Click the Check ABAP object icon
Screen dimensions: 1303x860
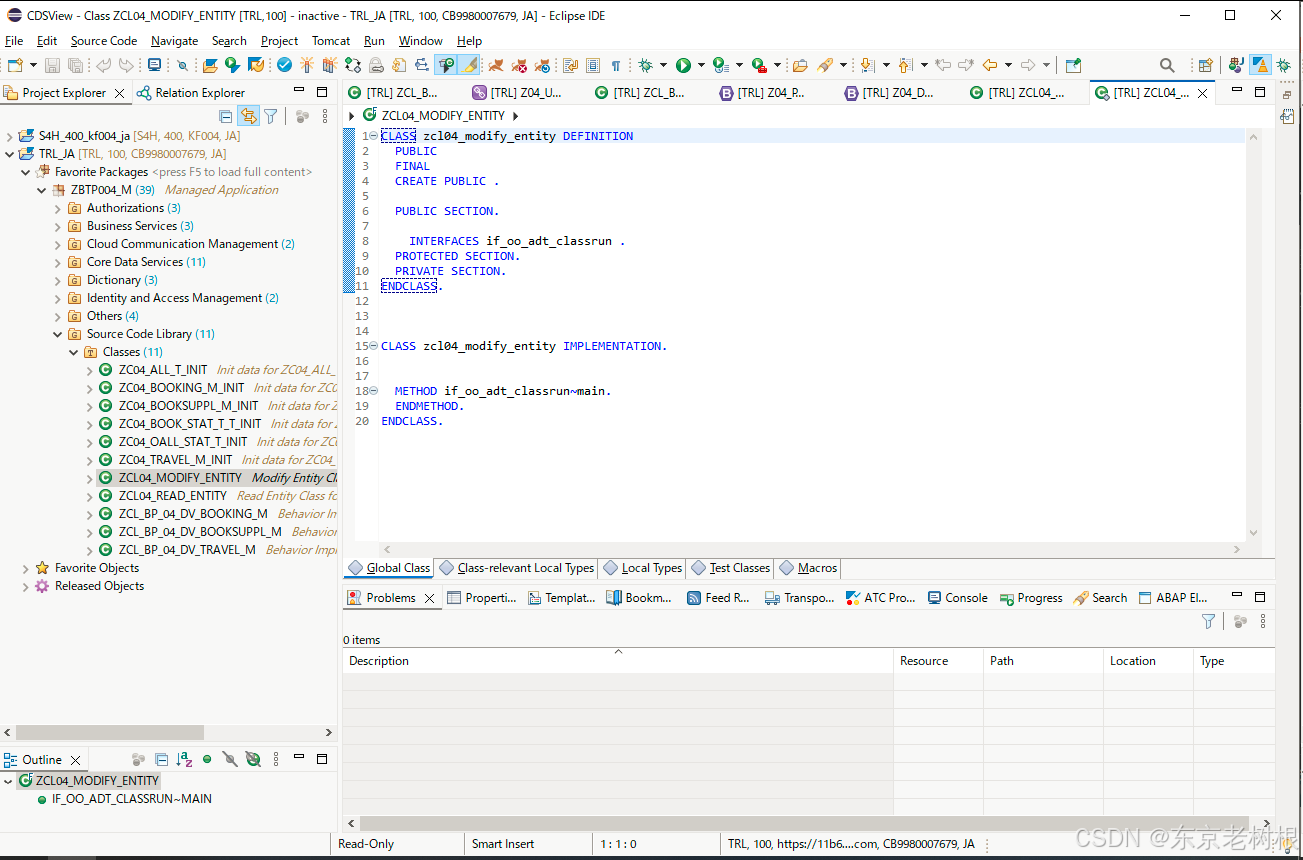tap(285, 65)
